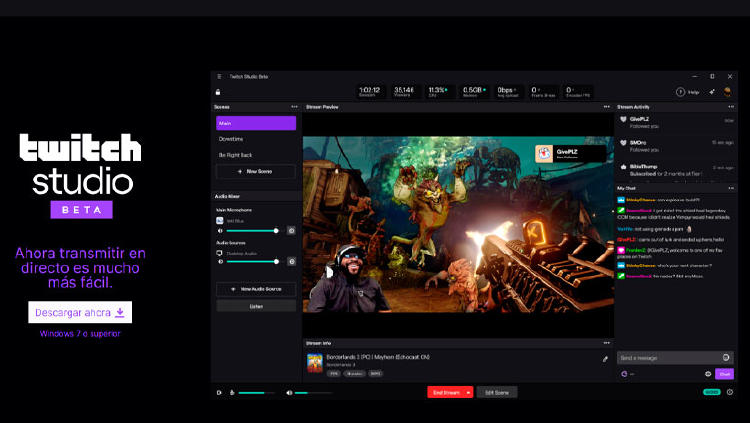This screenshot has height=423, width=750.
Task: Click the heart icon beside SMOrc activity
Action: pos(623,143)
